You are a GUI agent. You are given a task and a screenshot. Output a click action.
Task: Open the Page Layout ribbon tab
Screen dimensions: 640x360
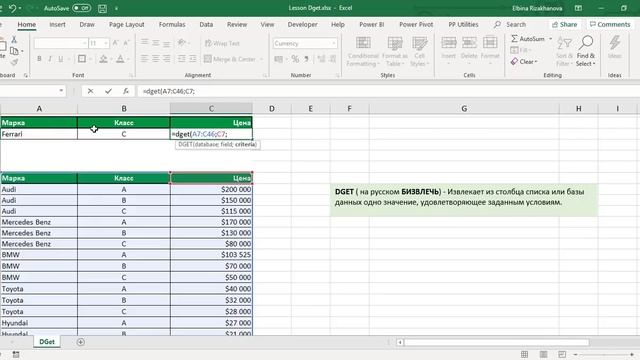point(127,24)
